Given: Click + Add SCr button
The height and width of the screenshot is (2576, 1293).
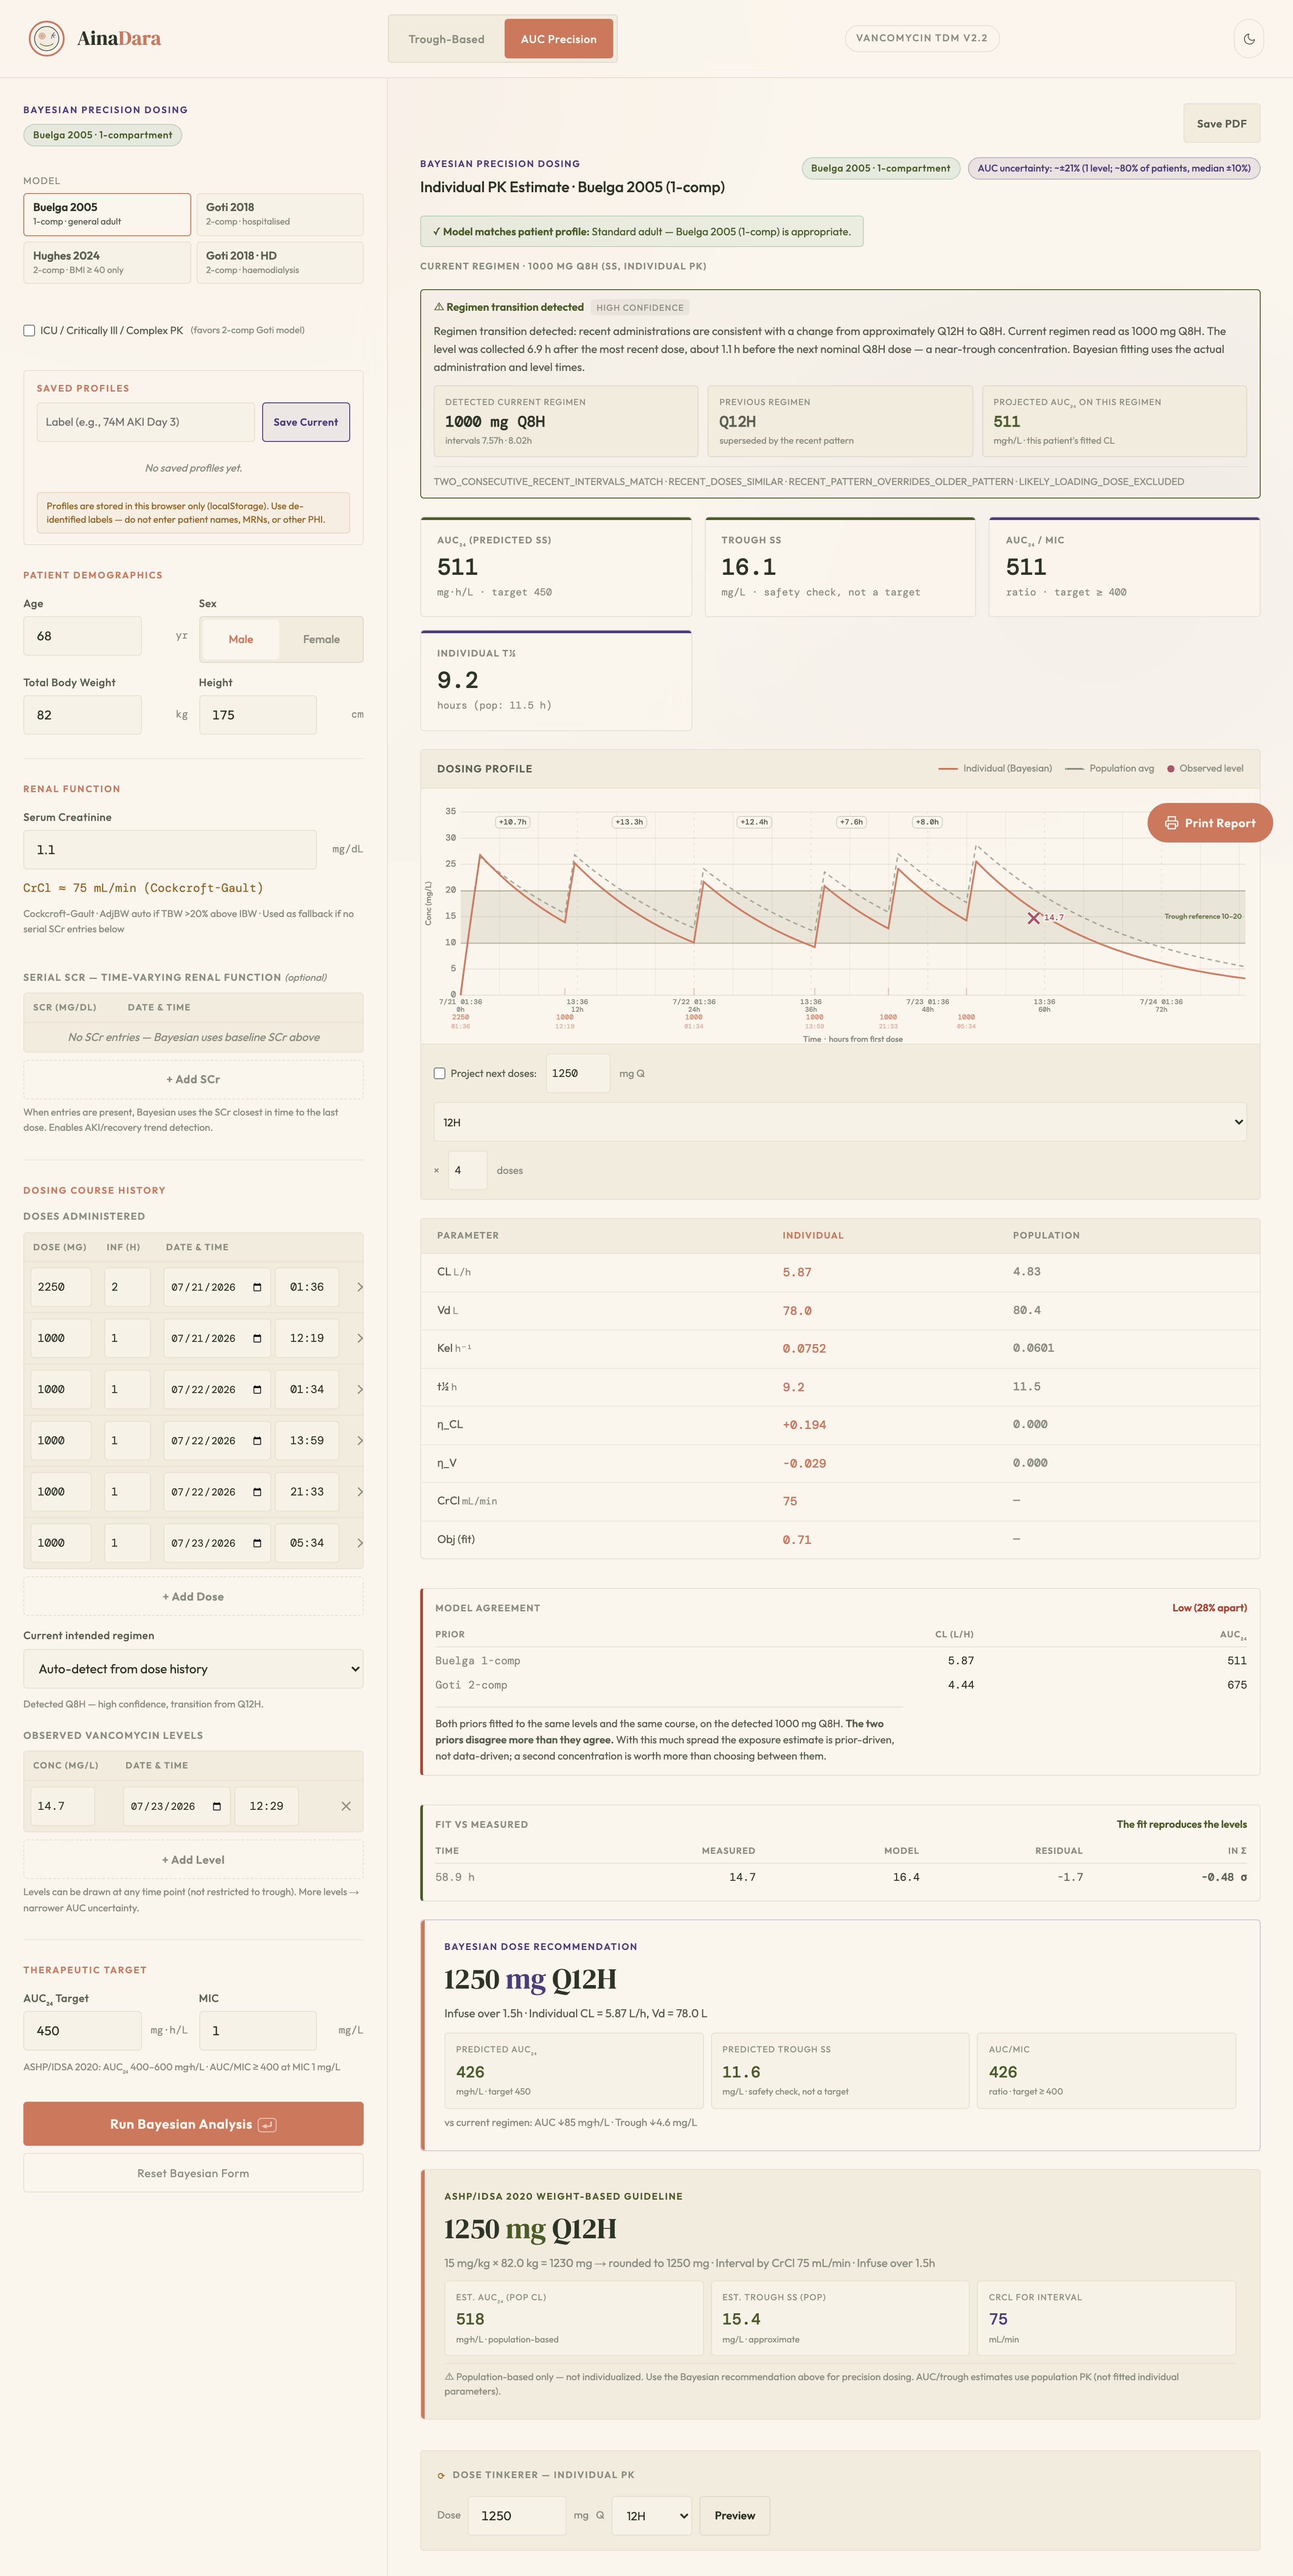Looking at the screenshot, I should [x=193, y=1079].
